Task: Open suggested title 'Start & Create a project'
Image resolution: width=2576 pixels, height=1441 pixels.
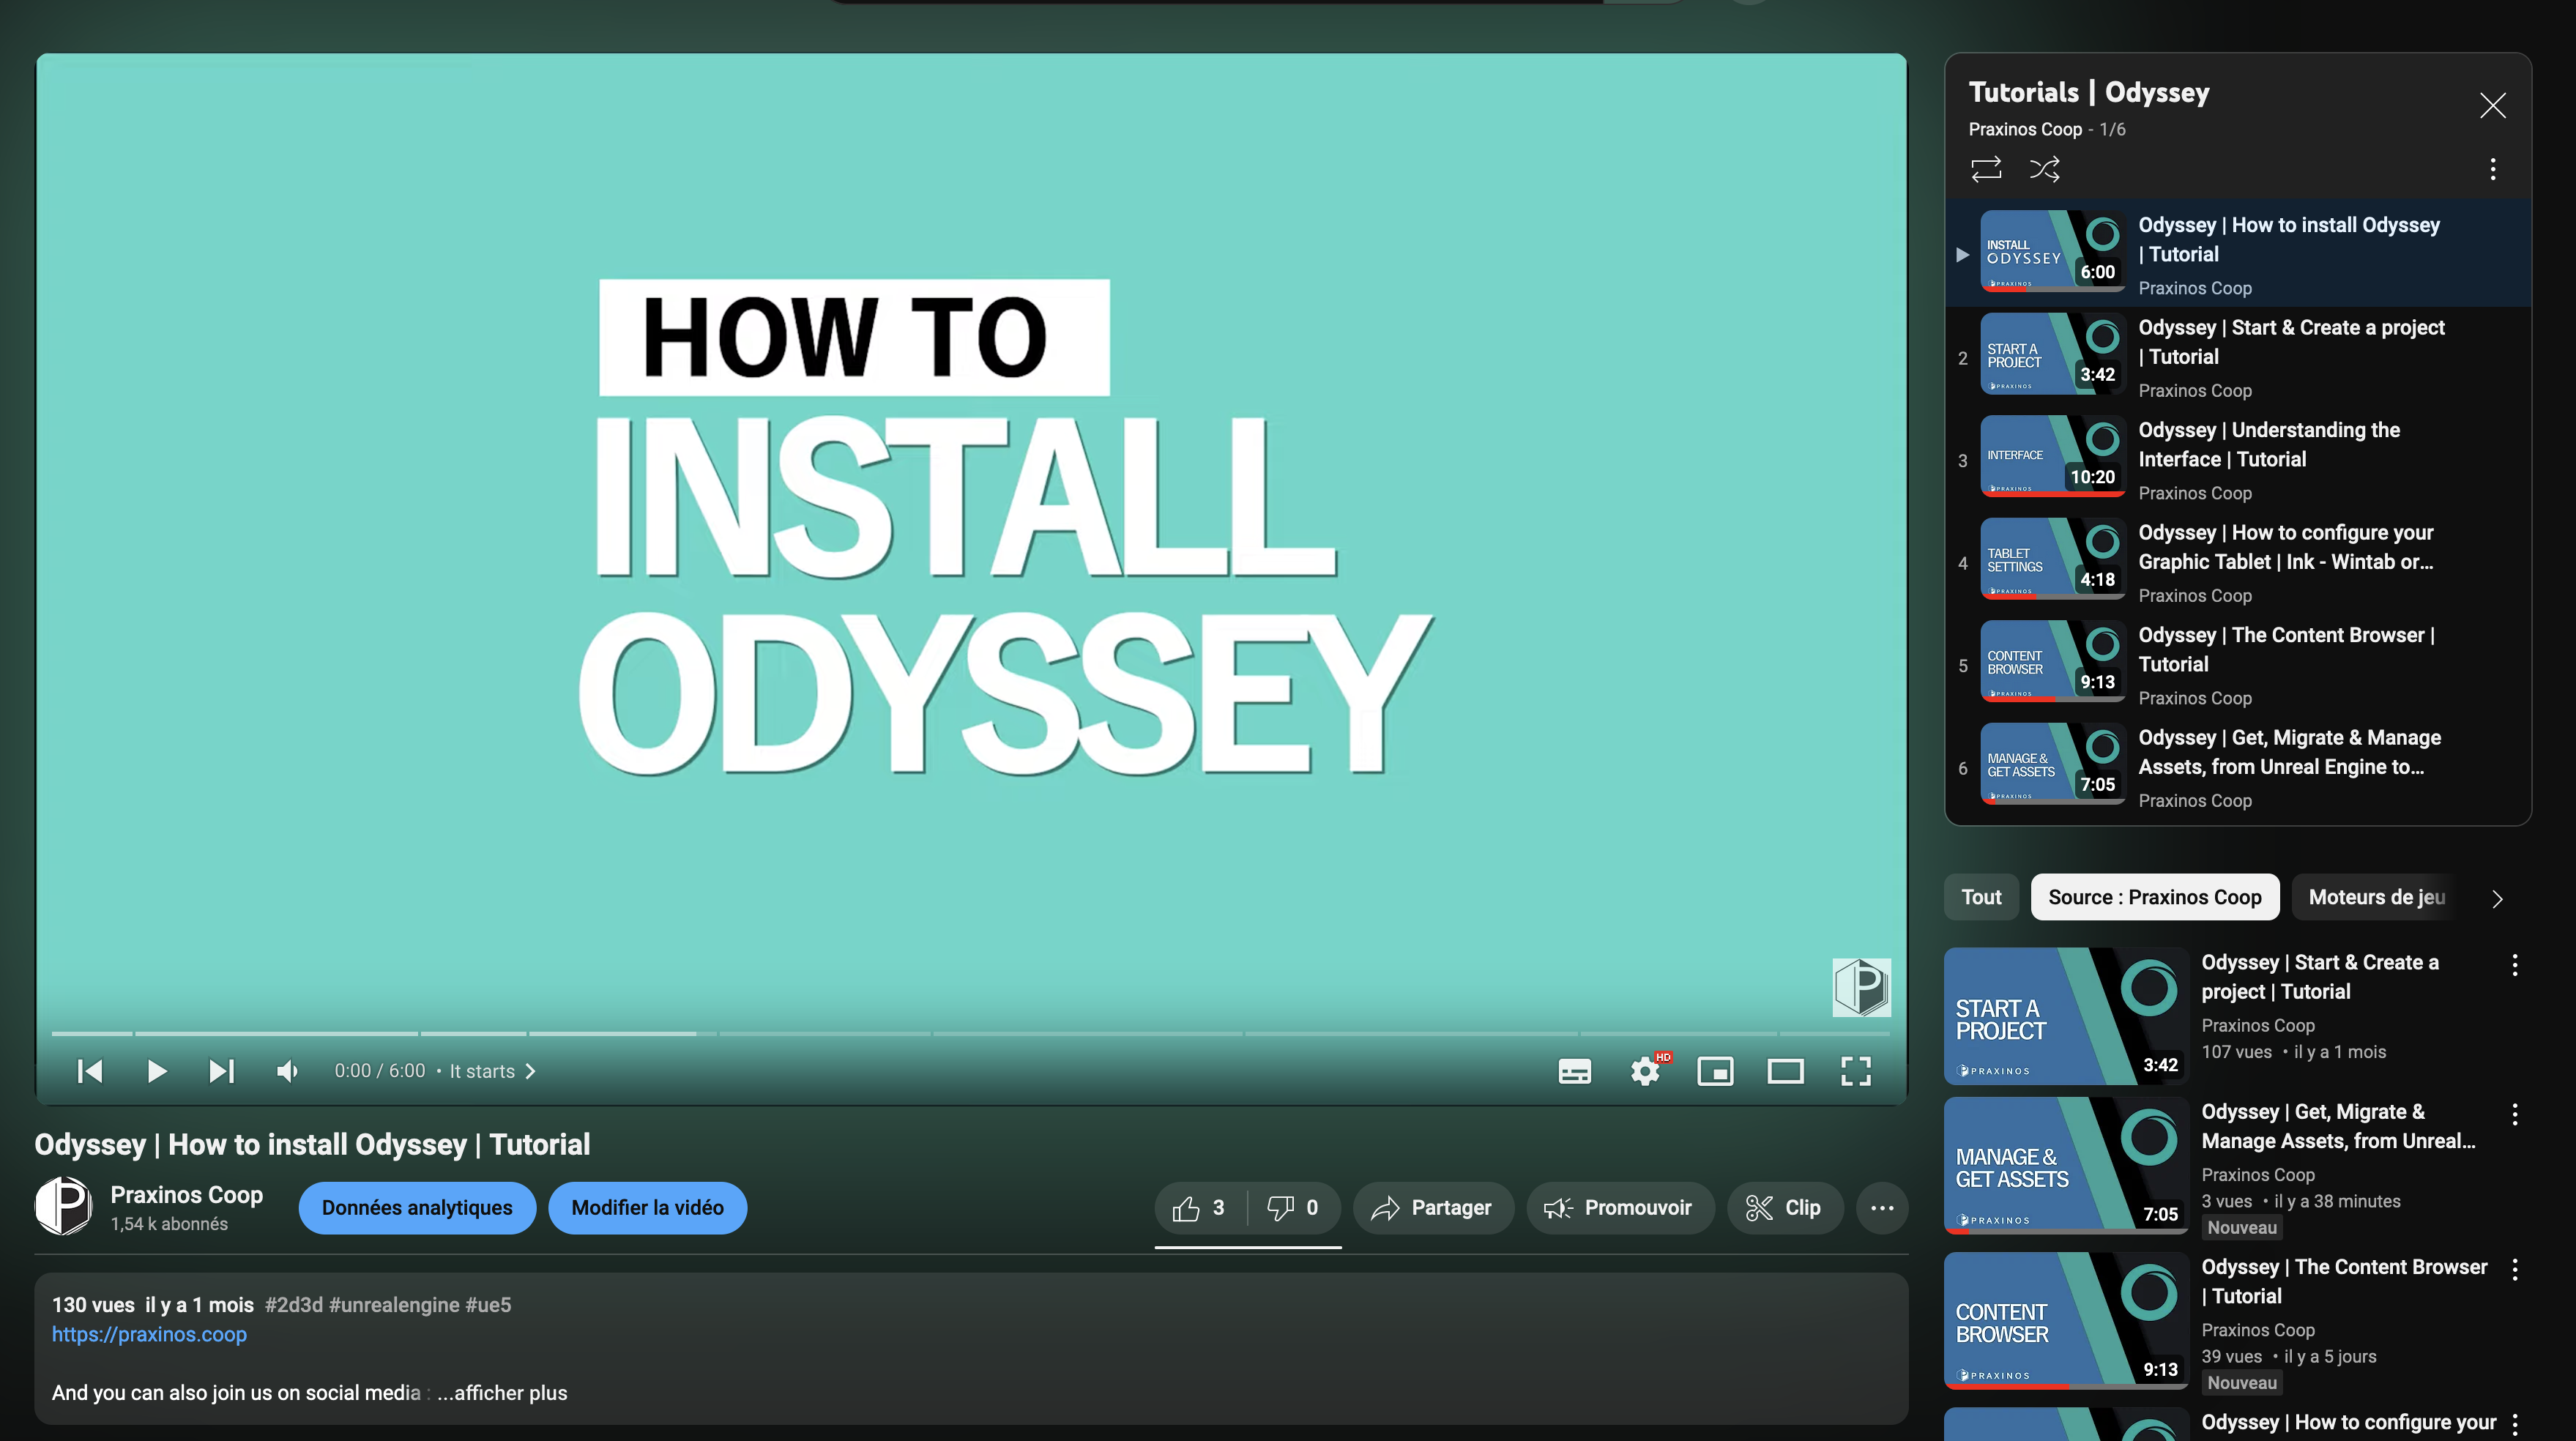Action: click(x=2320, y=977)
